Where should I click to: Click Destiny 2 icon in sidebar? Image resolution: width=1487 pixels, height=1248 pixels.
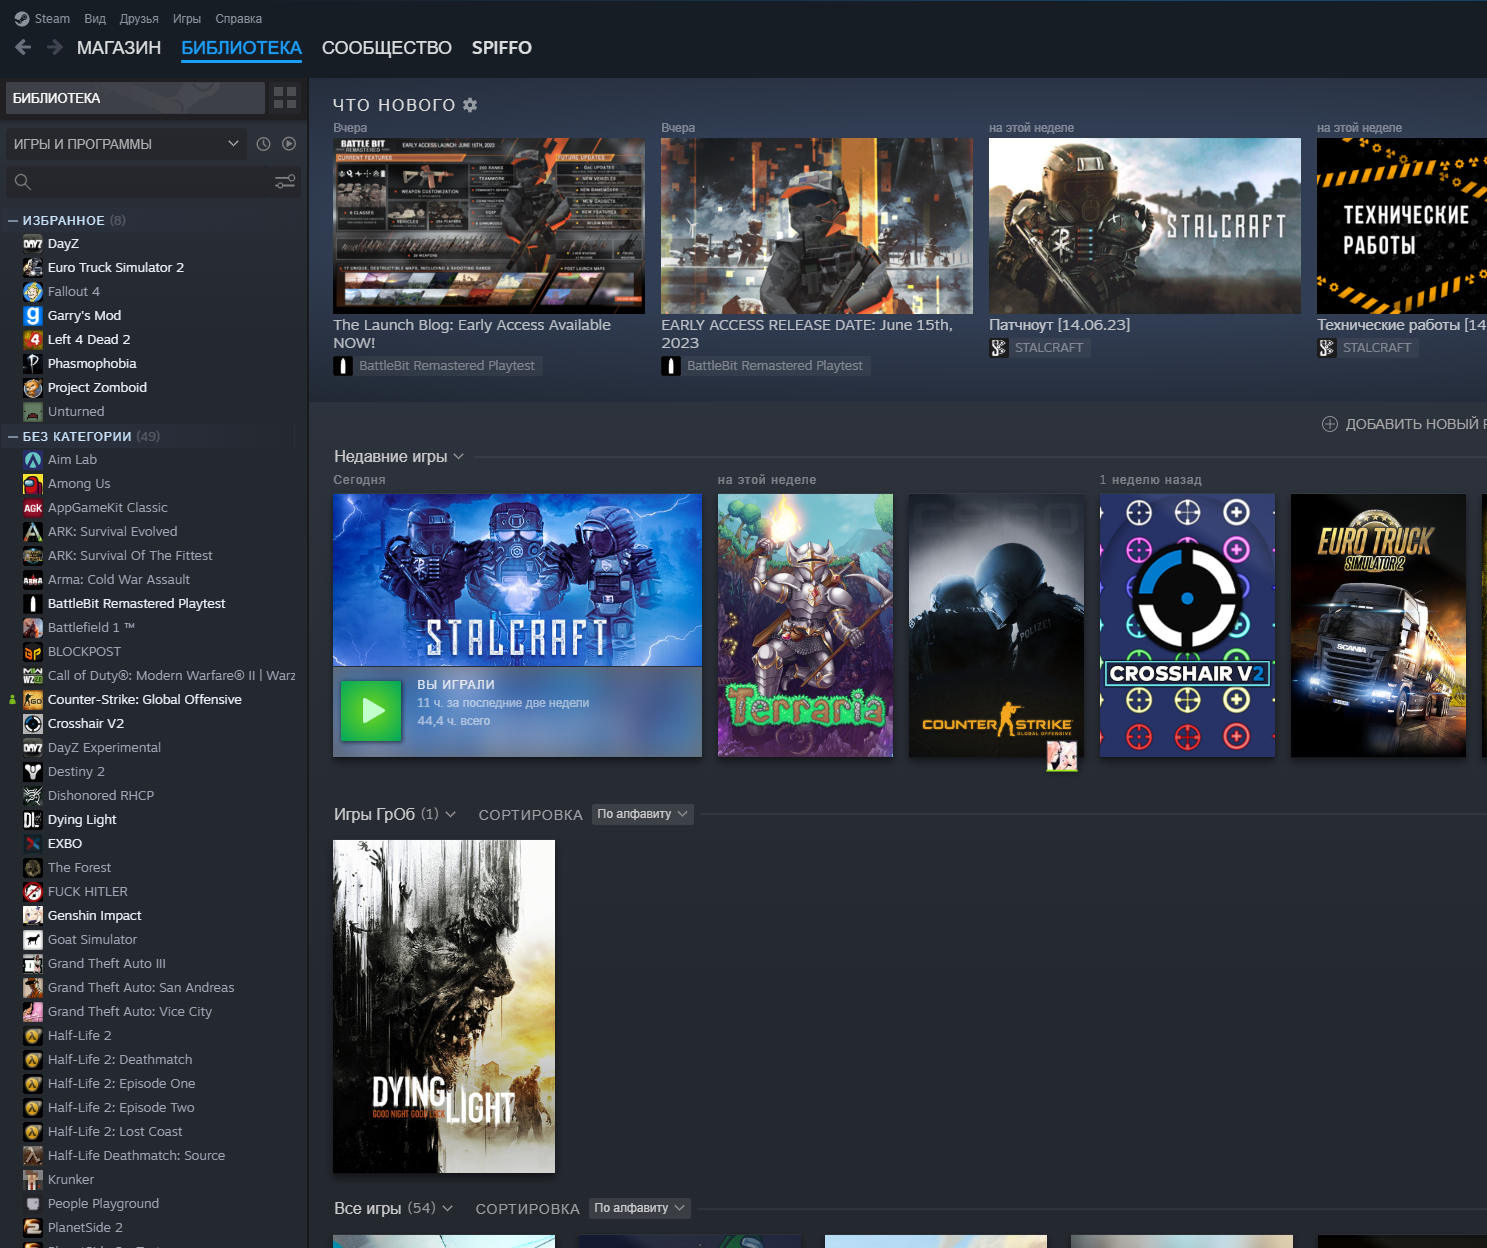33,772
